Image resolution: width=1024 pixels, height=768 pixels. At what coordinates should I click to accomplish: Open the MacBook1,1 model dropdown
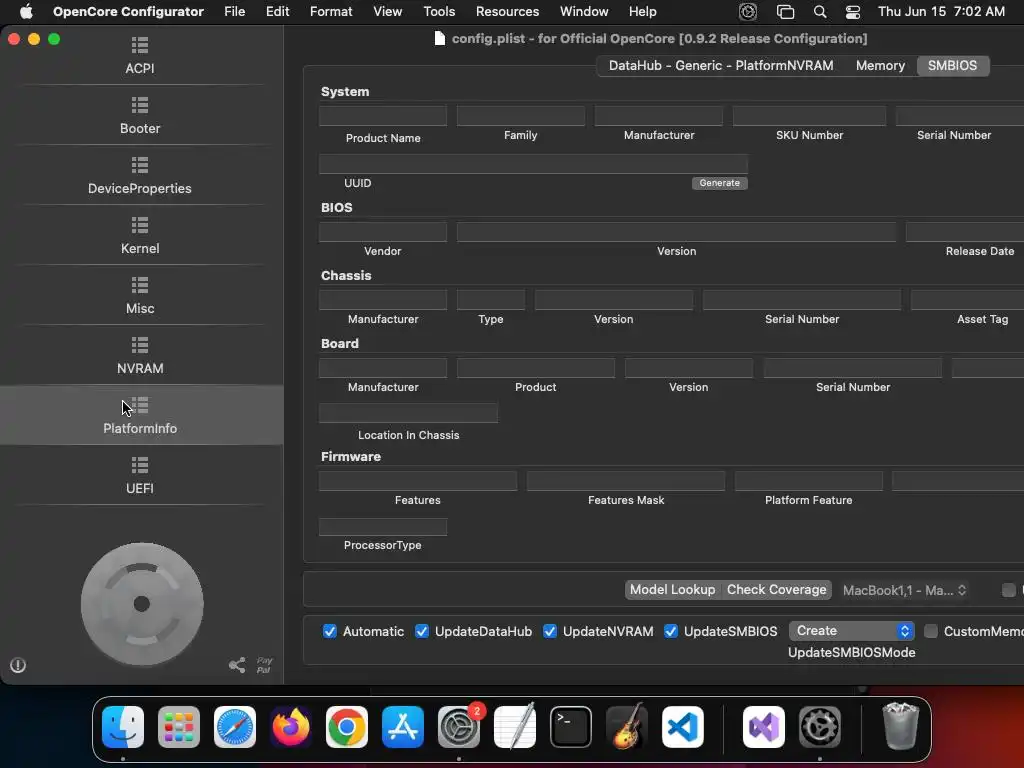(x=904, y=590)
